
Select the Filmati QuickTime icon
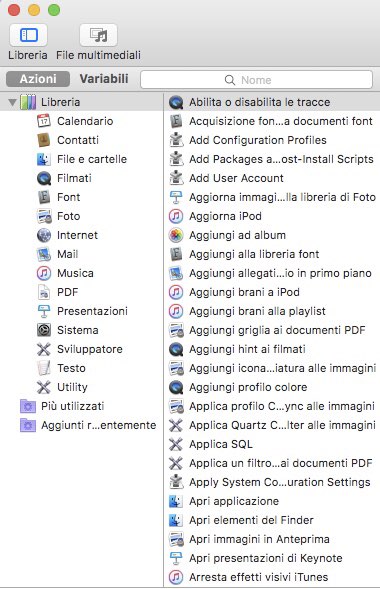(x=44, y=178)
